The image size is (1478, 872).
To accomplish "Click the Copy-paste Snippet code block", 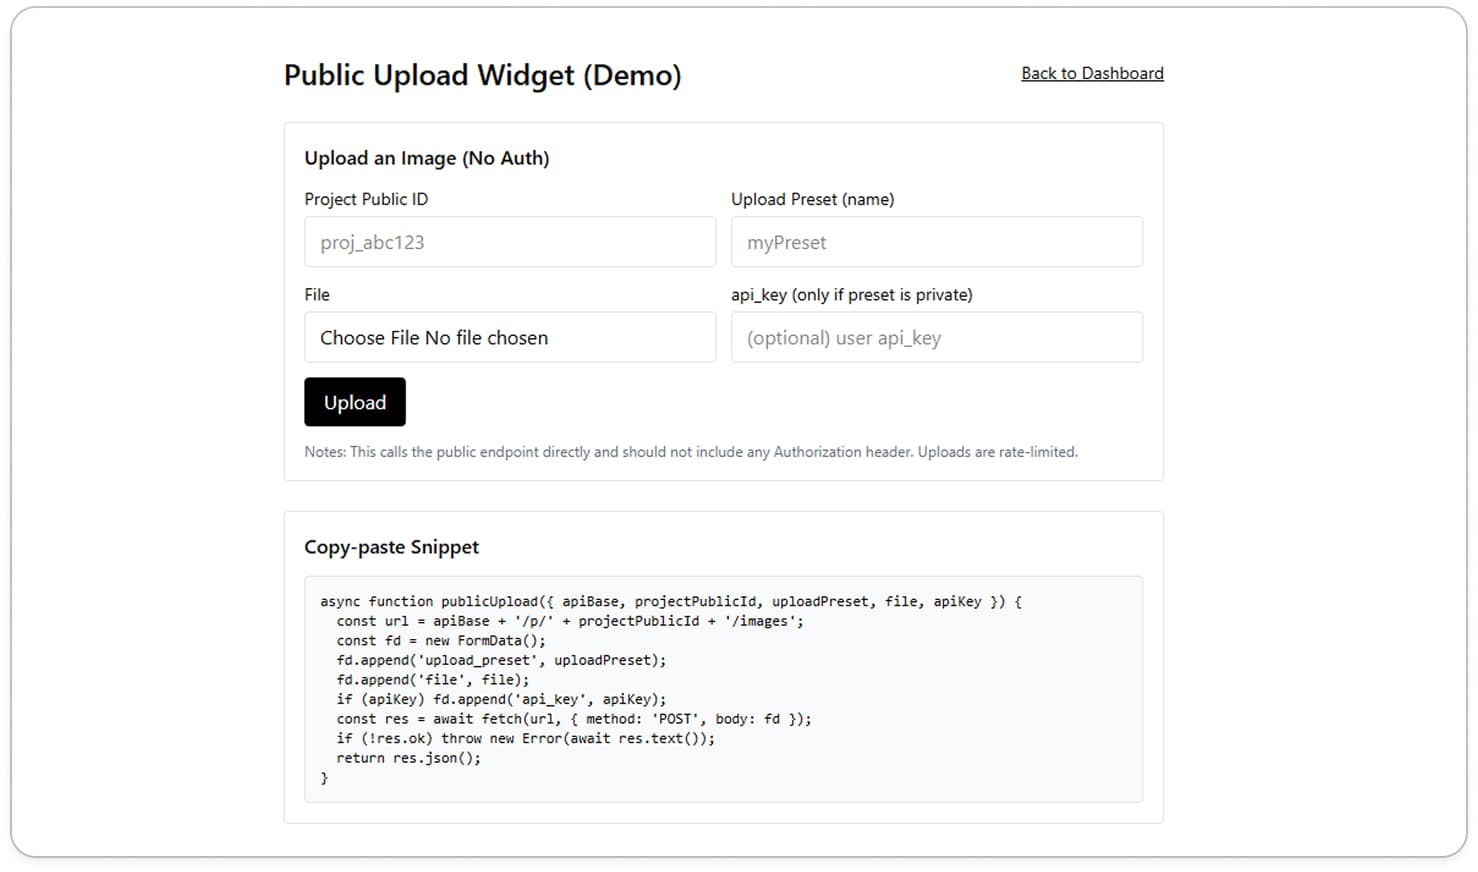I will point(723,688).
